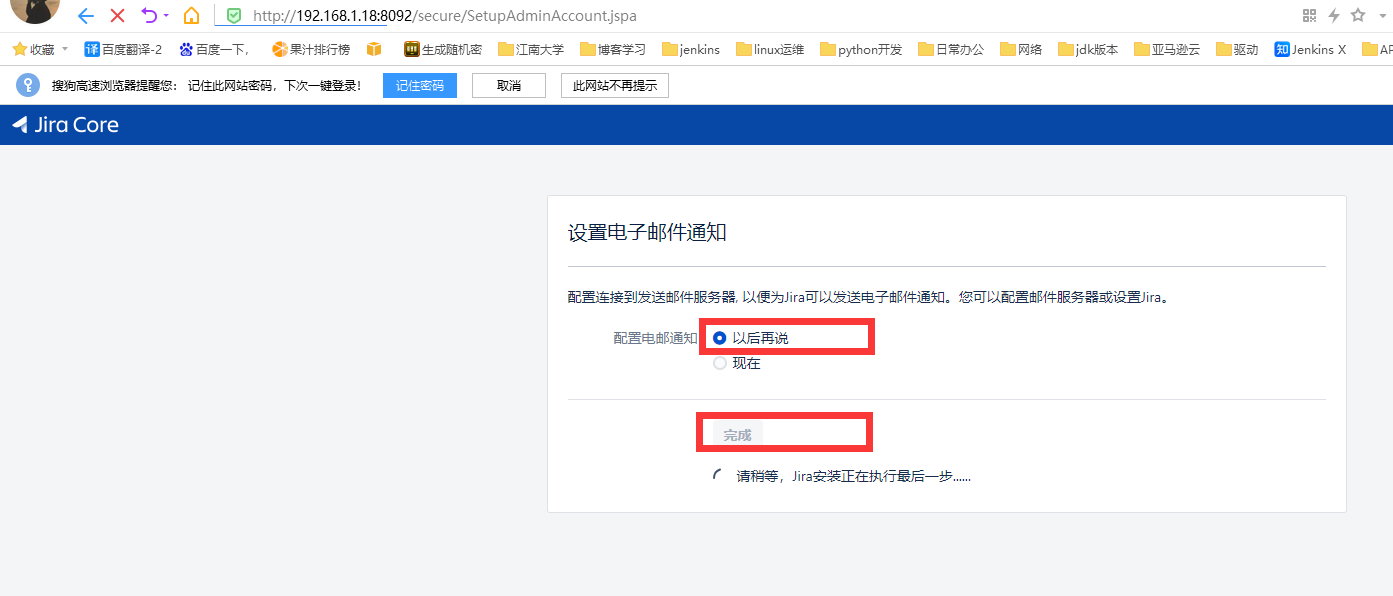The image size is (1393, 596).
Task: Click 设置电子邮件通知 heading text
Action: [x=647, y=232]
